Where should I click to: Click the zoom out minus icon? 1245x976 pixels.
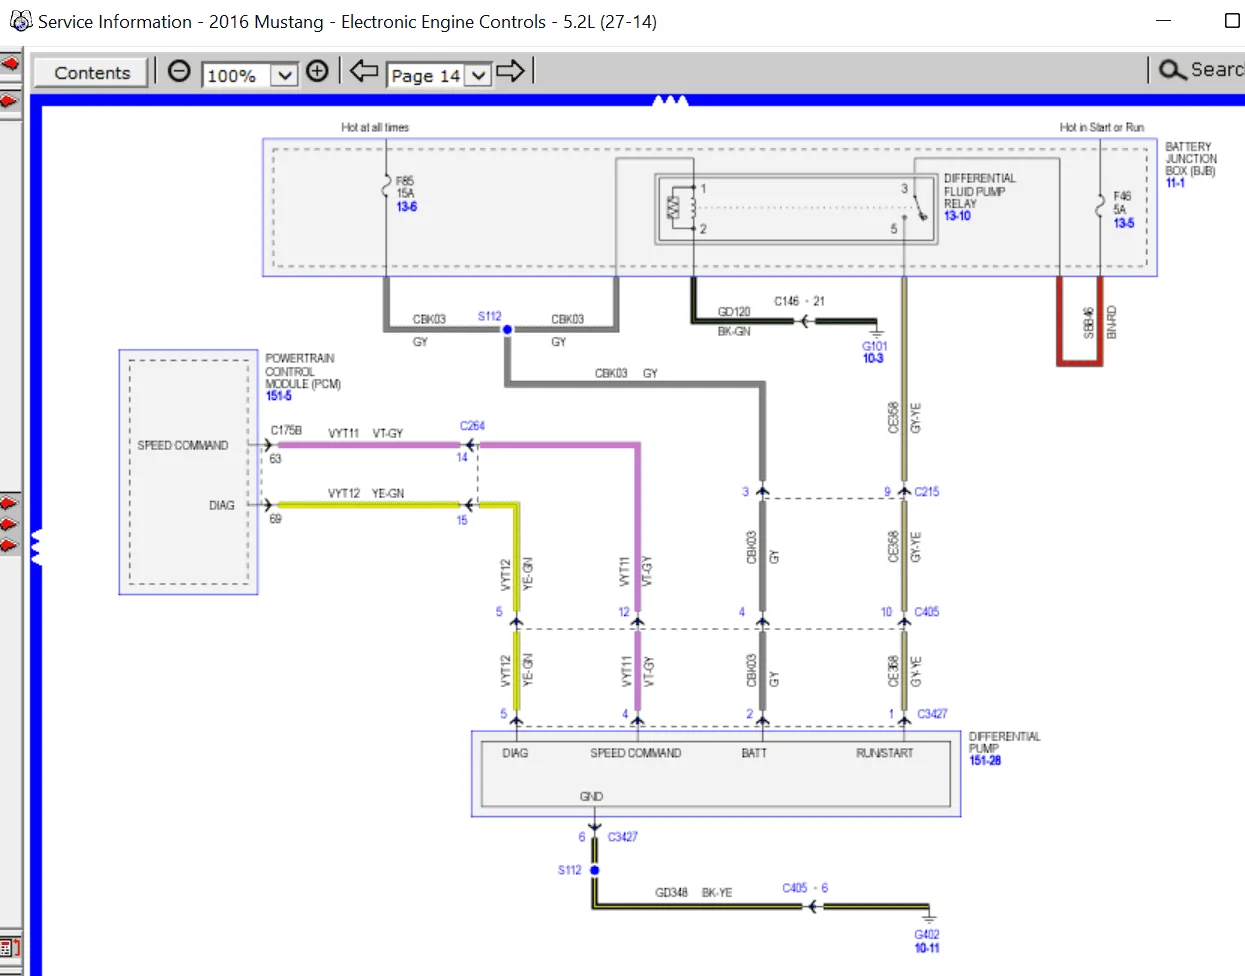click(x=179, y=71)
